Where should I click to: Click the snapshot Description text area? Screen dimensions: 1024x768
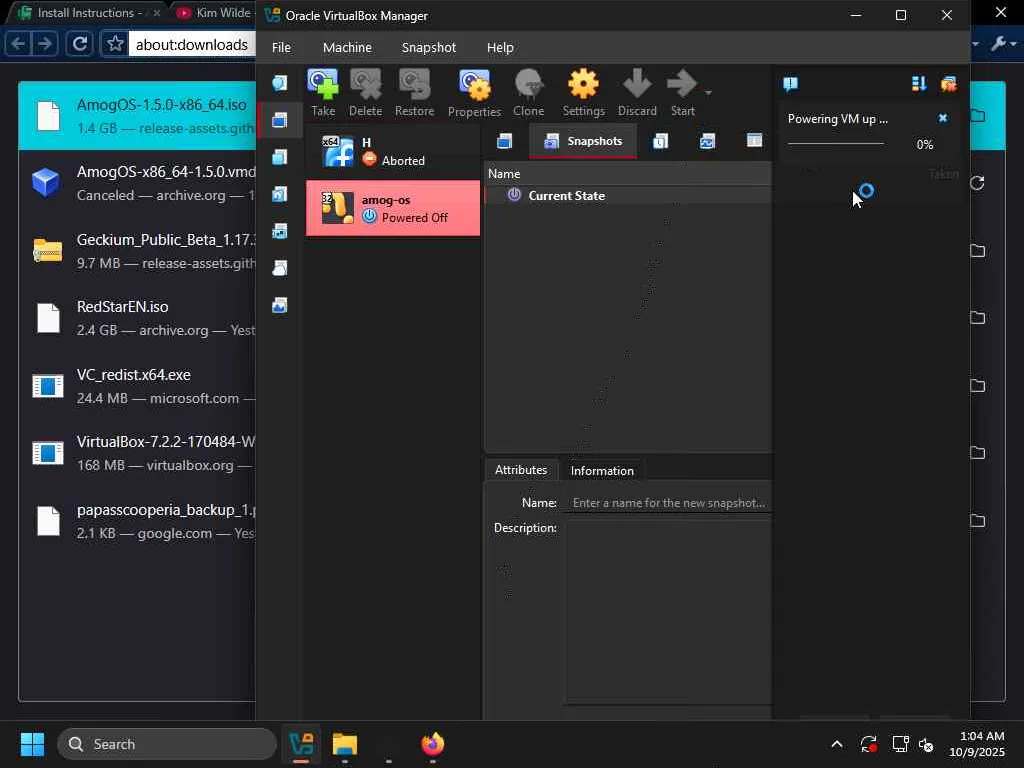tap(668, 611)
